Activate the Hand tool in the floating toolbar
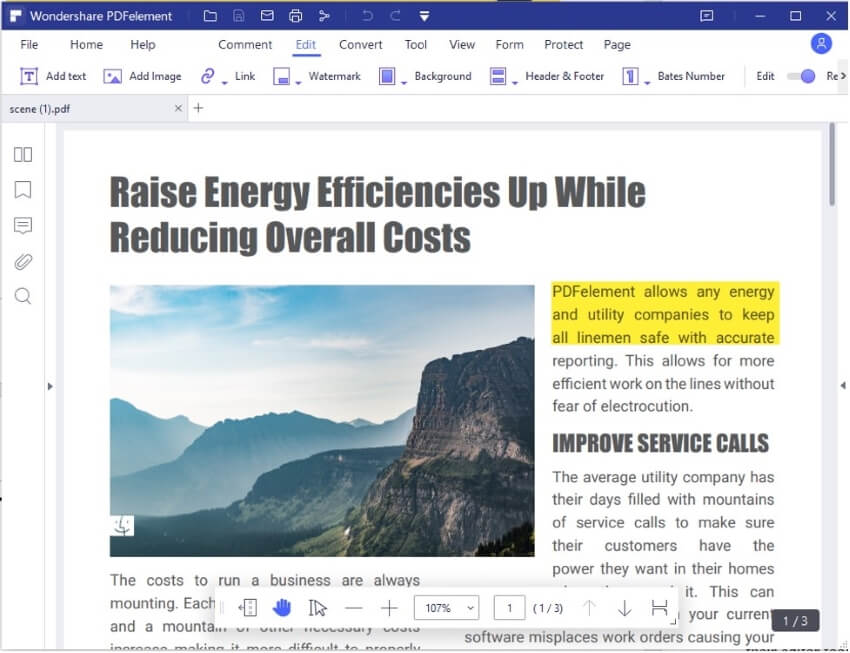 (x=281, y=607)
